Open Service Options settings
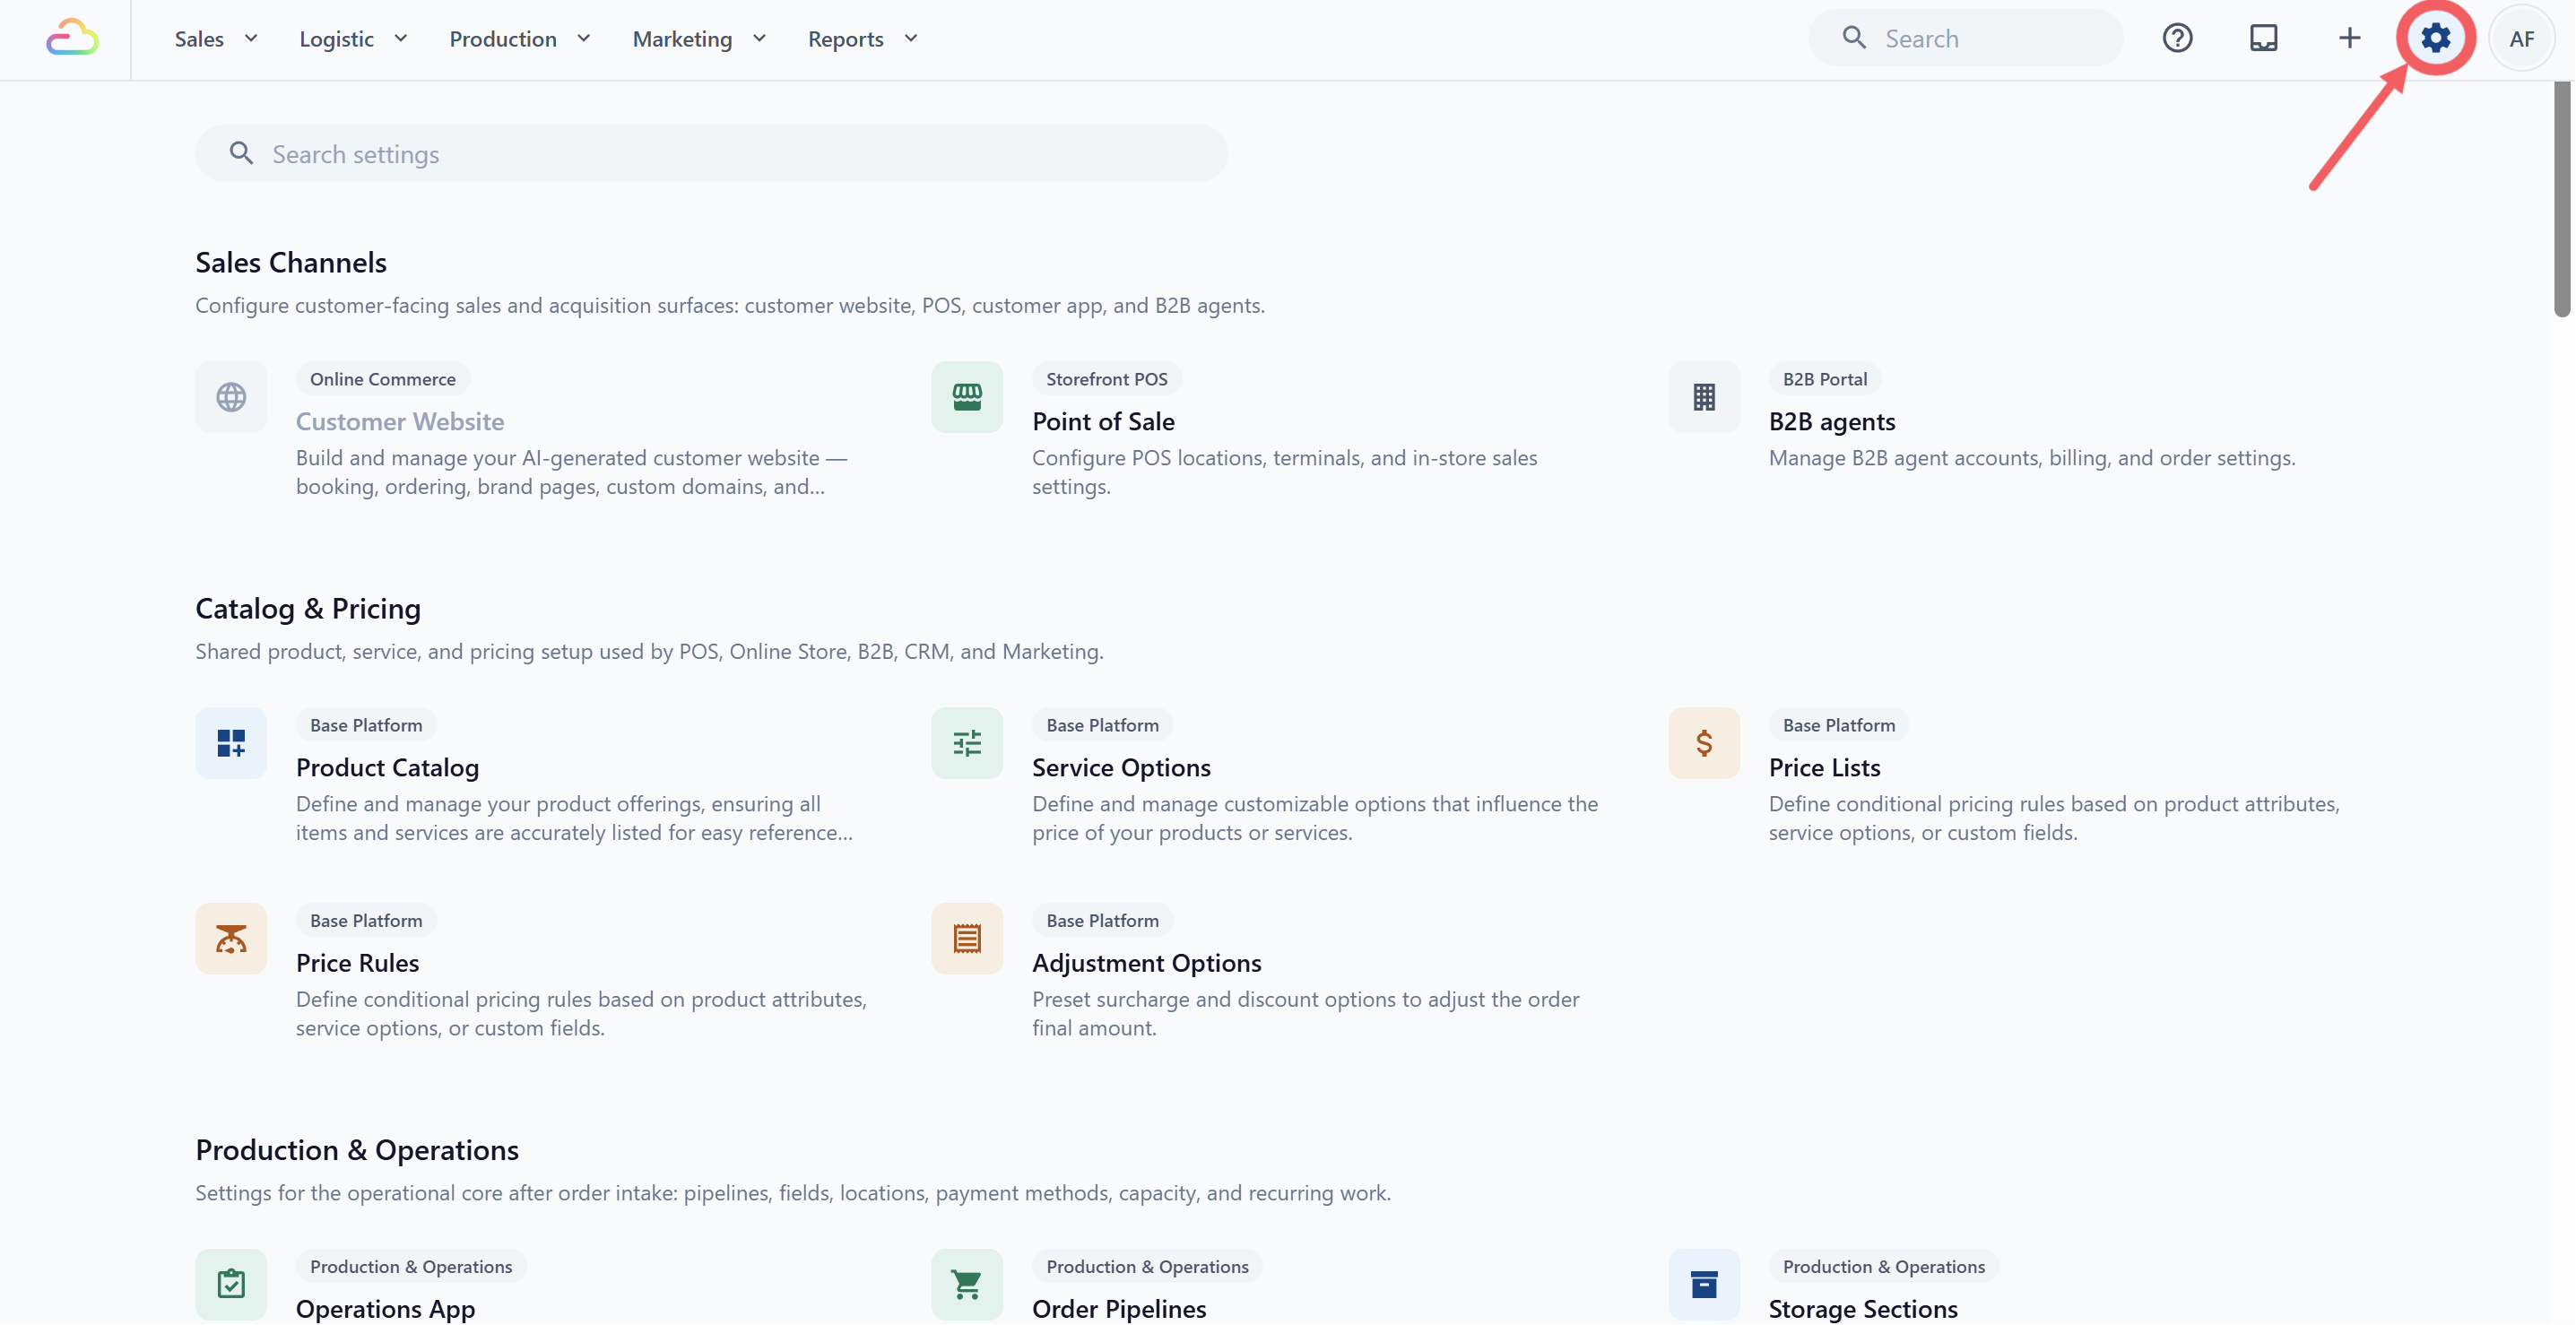2576x1325 pixels. [1121, 768]
